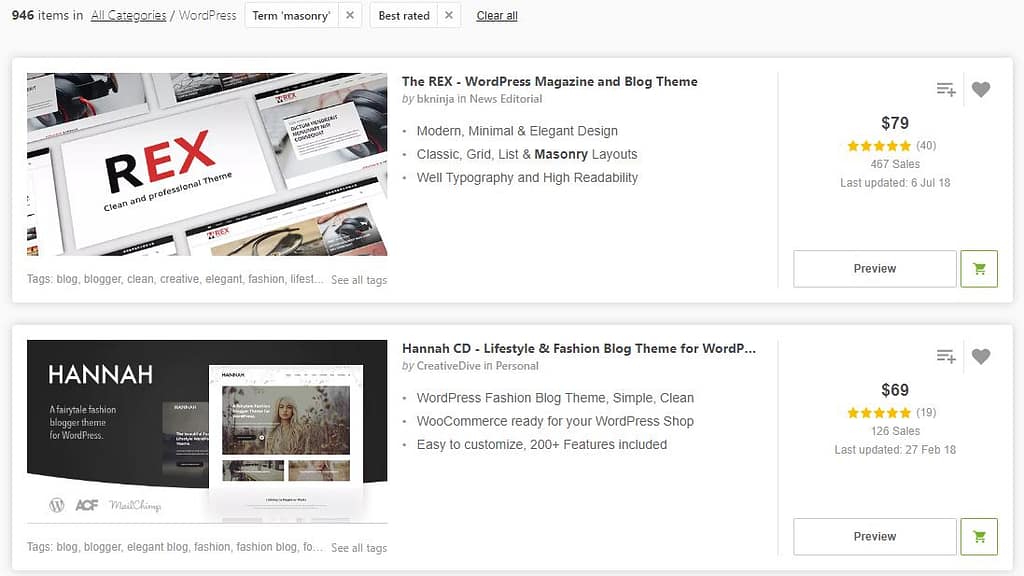Add Hannah CD theme to cart
Viewport: 1024px width, 576px height.
click(x=979, y=536)
